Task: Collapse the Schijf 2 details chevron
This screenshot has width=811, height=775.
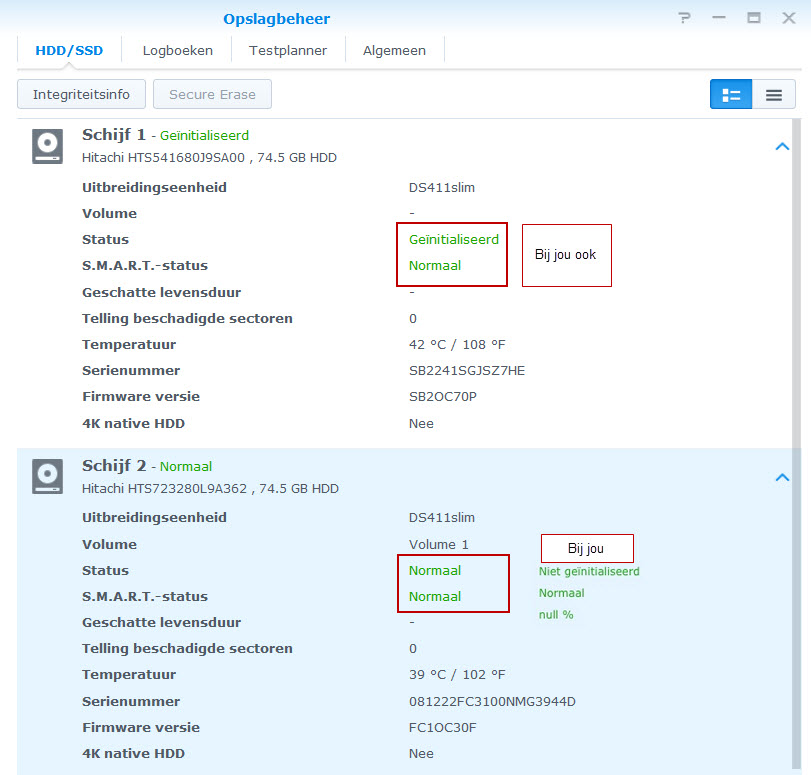Action: click(x=782, y=477)
